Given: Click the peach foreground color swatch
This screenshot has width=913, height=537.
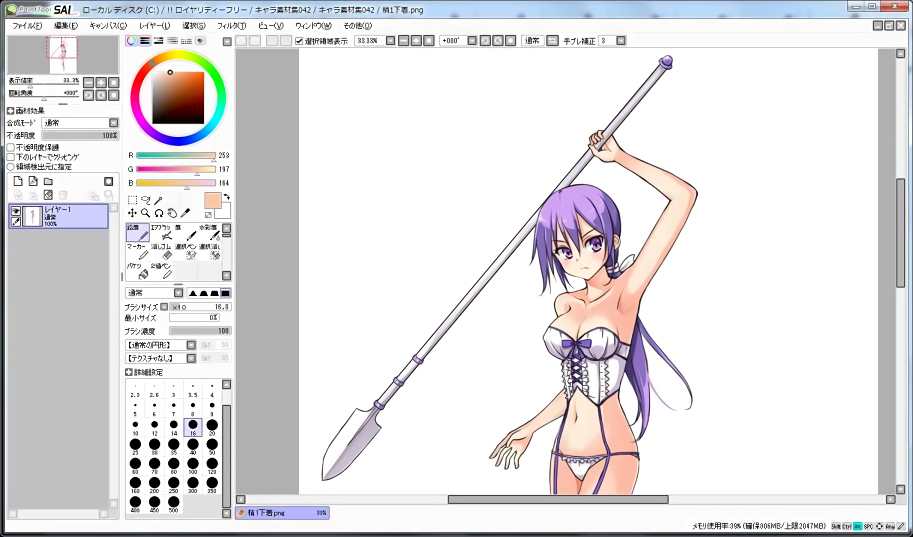Looking at the screenshot, I should click(213, 200).
